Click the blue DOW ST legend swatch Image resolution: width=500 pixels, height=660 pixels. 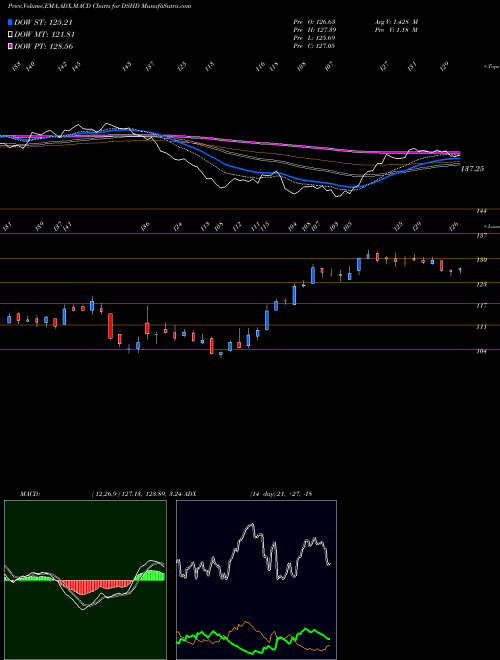pos(10,22)
